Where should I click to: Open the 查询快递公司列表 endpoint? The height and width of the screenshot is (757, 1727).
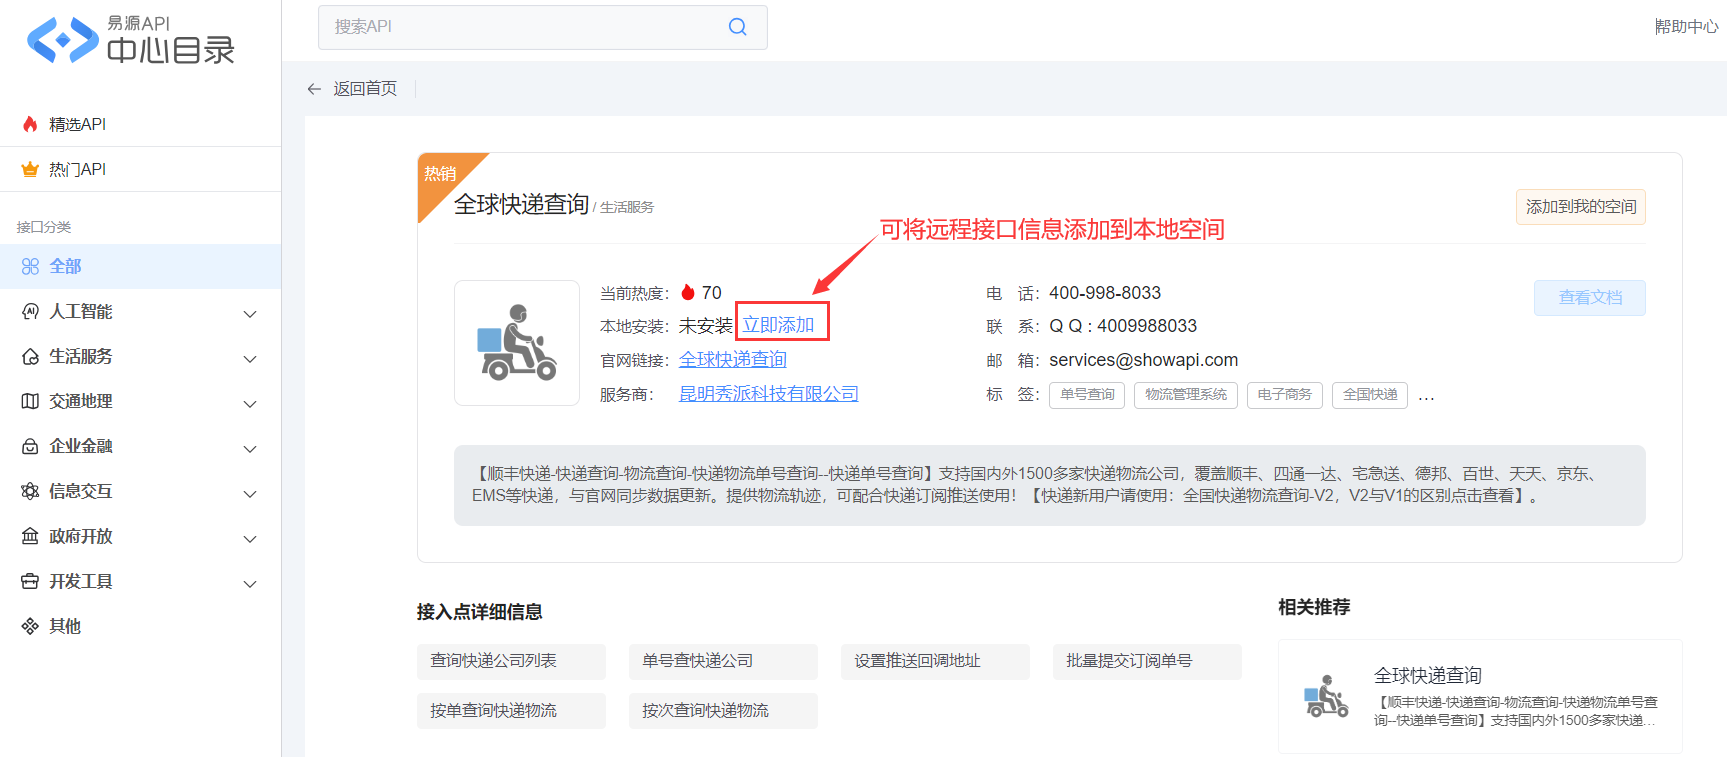(511, 661)
